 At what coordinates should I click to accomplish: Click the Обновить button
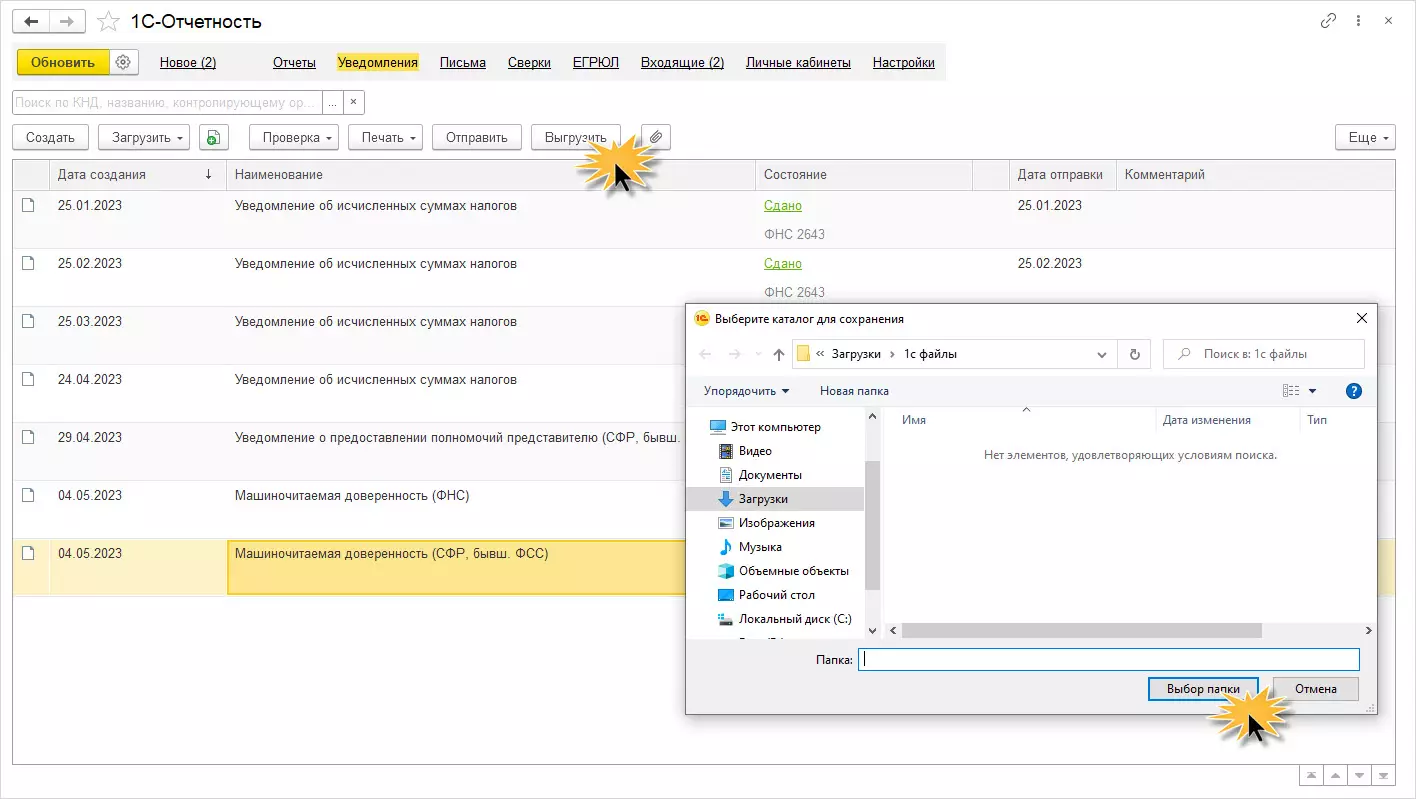pos(63,62)
